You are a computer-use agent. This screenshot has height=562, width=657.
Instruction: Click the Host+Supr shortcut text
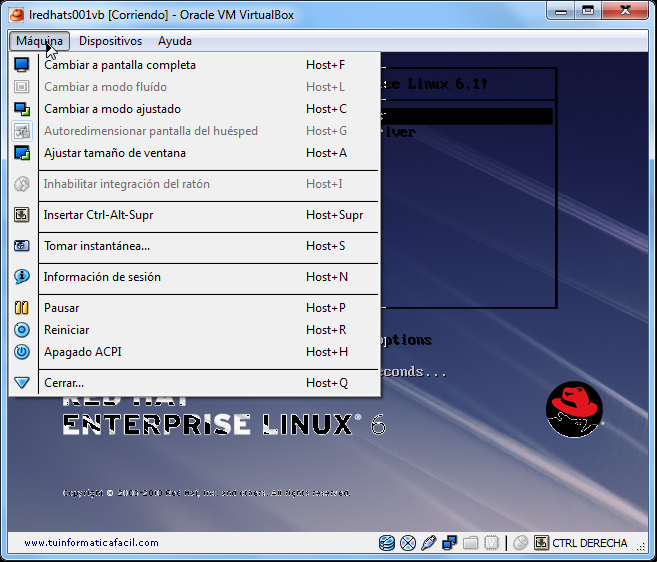[x=334, y=215]
